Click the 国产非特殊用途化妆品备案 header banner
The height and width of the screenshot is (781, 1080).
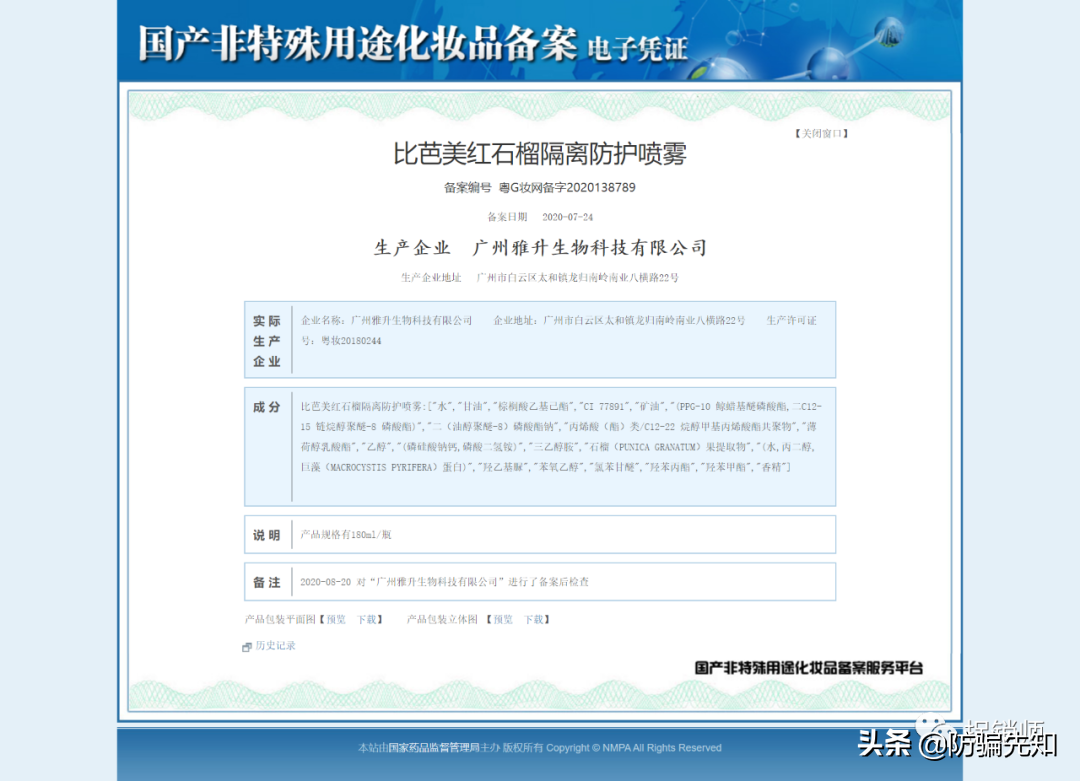tap(412, 44)
